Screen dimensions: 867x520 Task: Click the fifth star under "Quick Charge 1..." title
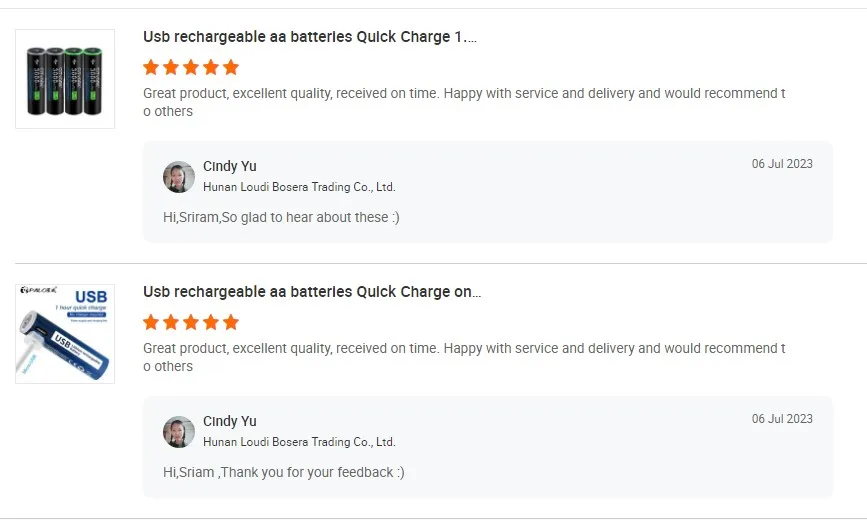click(231, 67)
